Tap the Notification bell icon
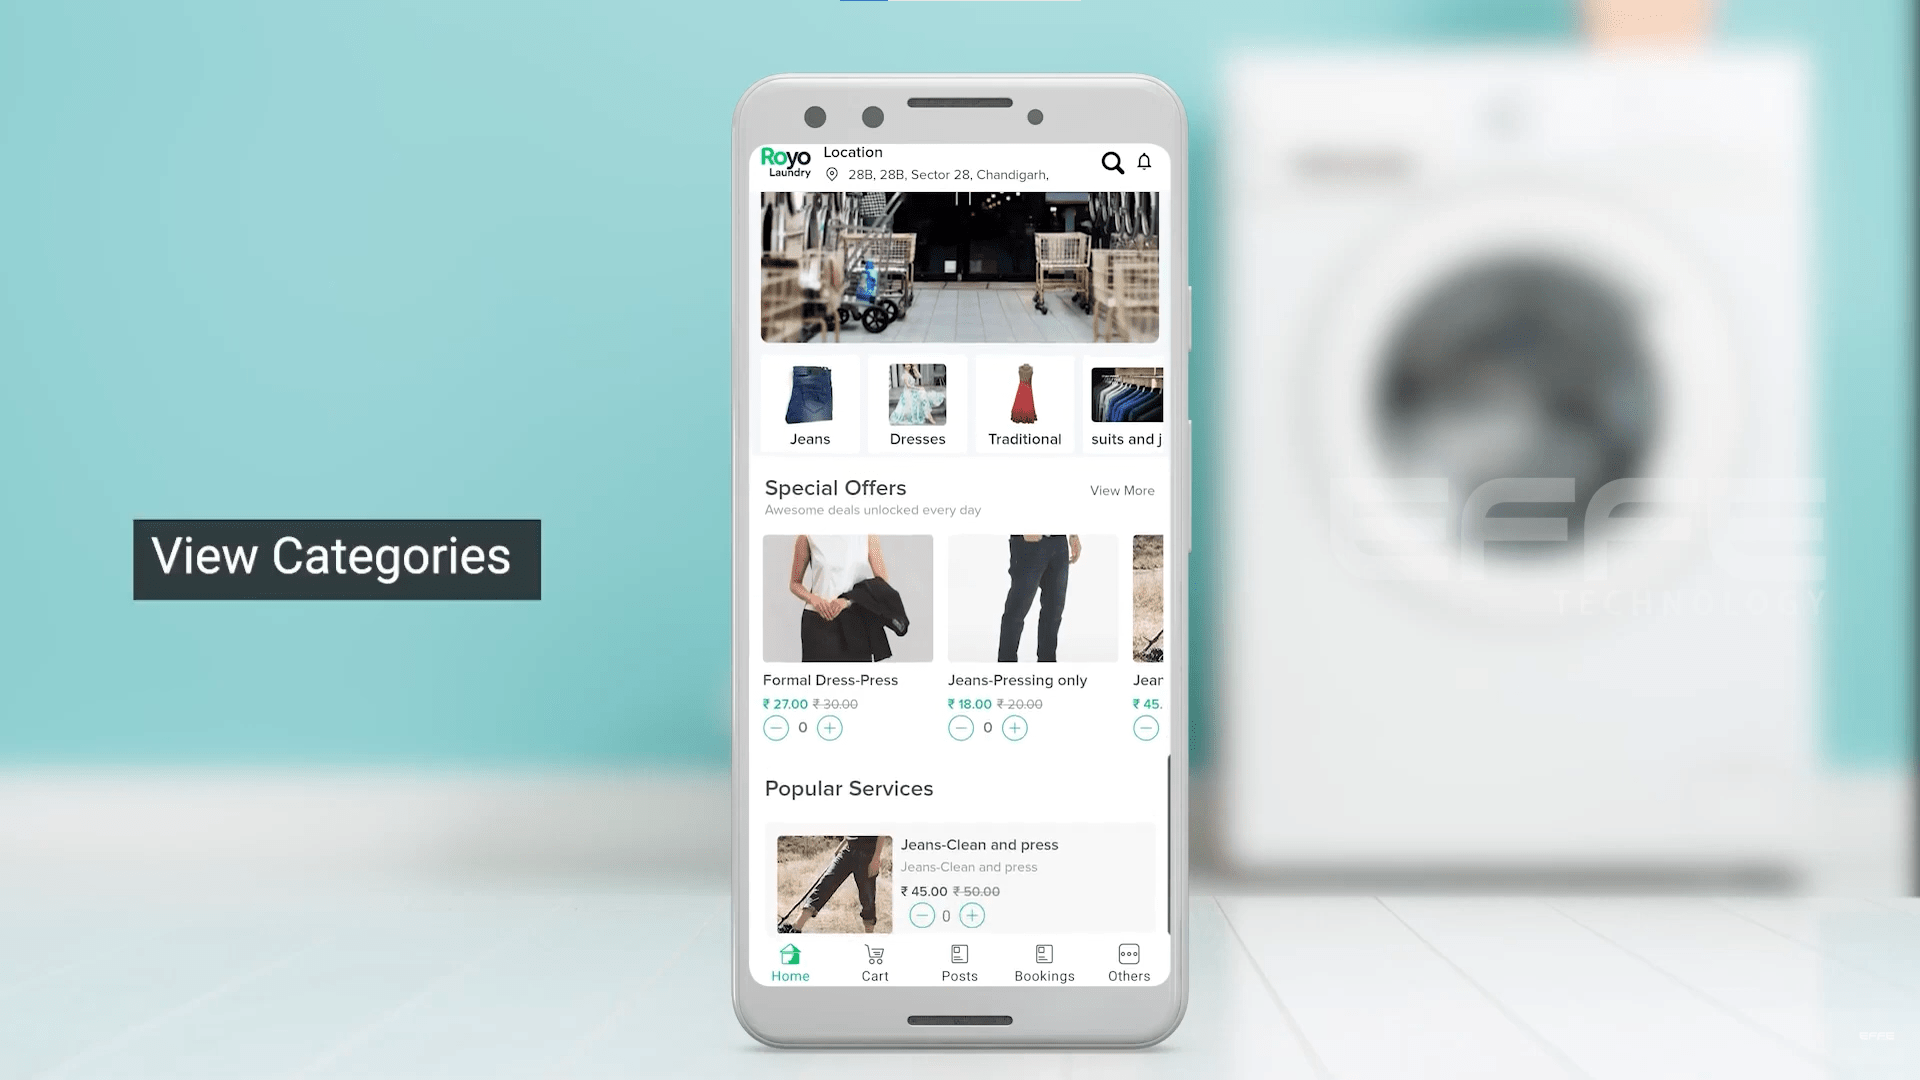This screenshot has height=1080, width=1920. [1145, 162]
